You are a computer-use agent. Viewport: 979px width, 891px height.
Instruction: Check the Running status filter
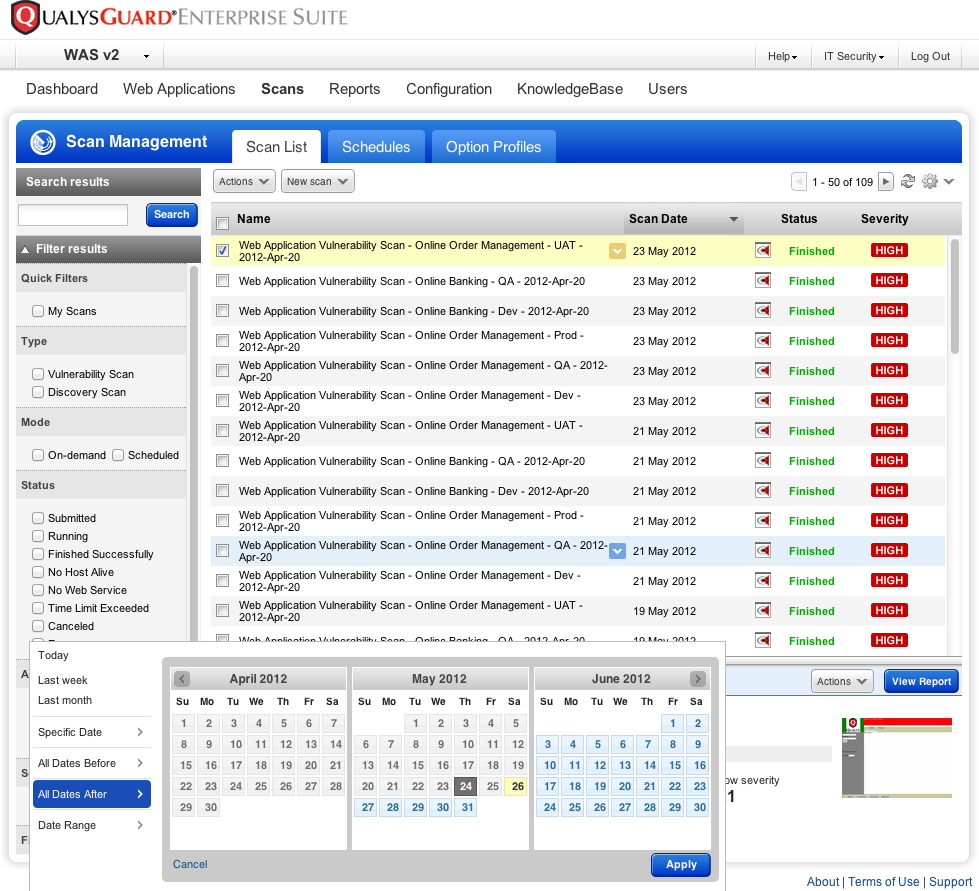pos(38,536)
